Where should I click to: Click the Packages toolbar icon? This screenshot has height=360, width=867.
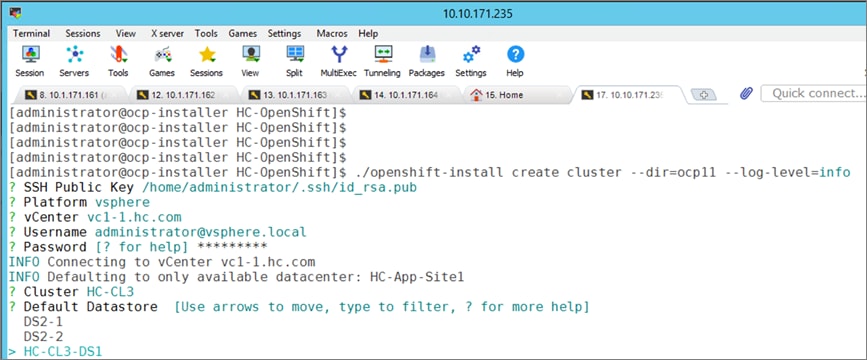coord(426,61)
